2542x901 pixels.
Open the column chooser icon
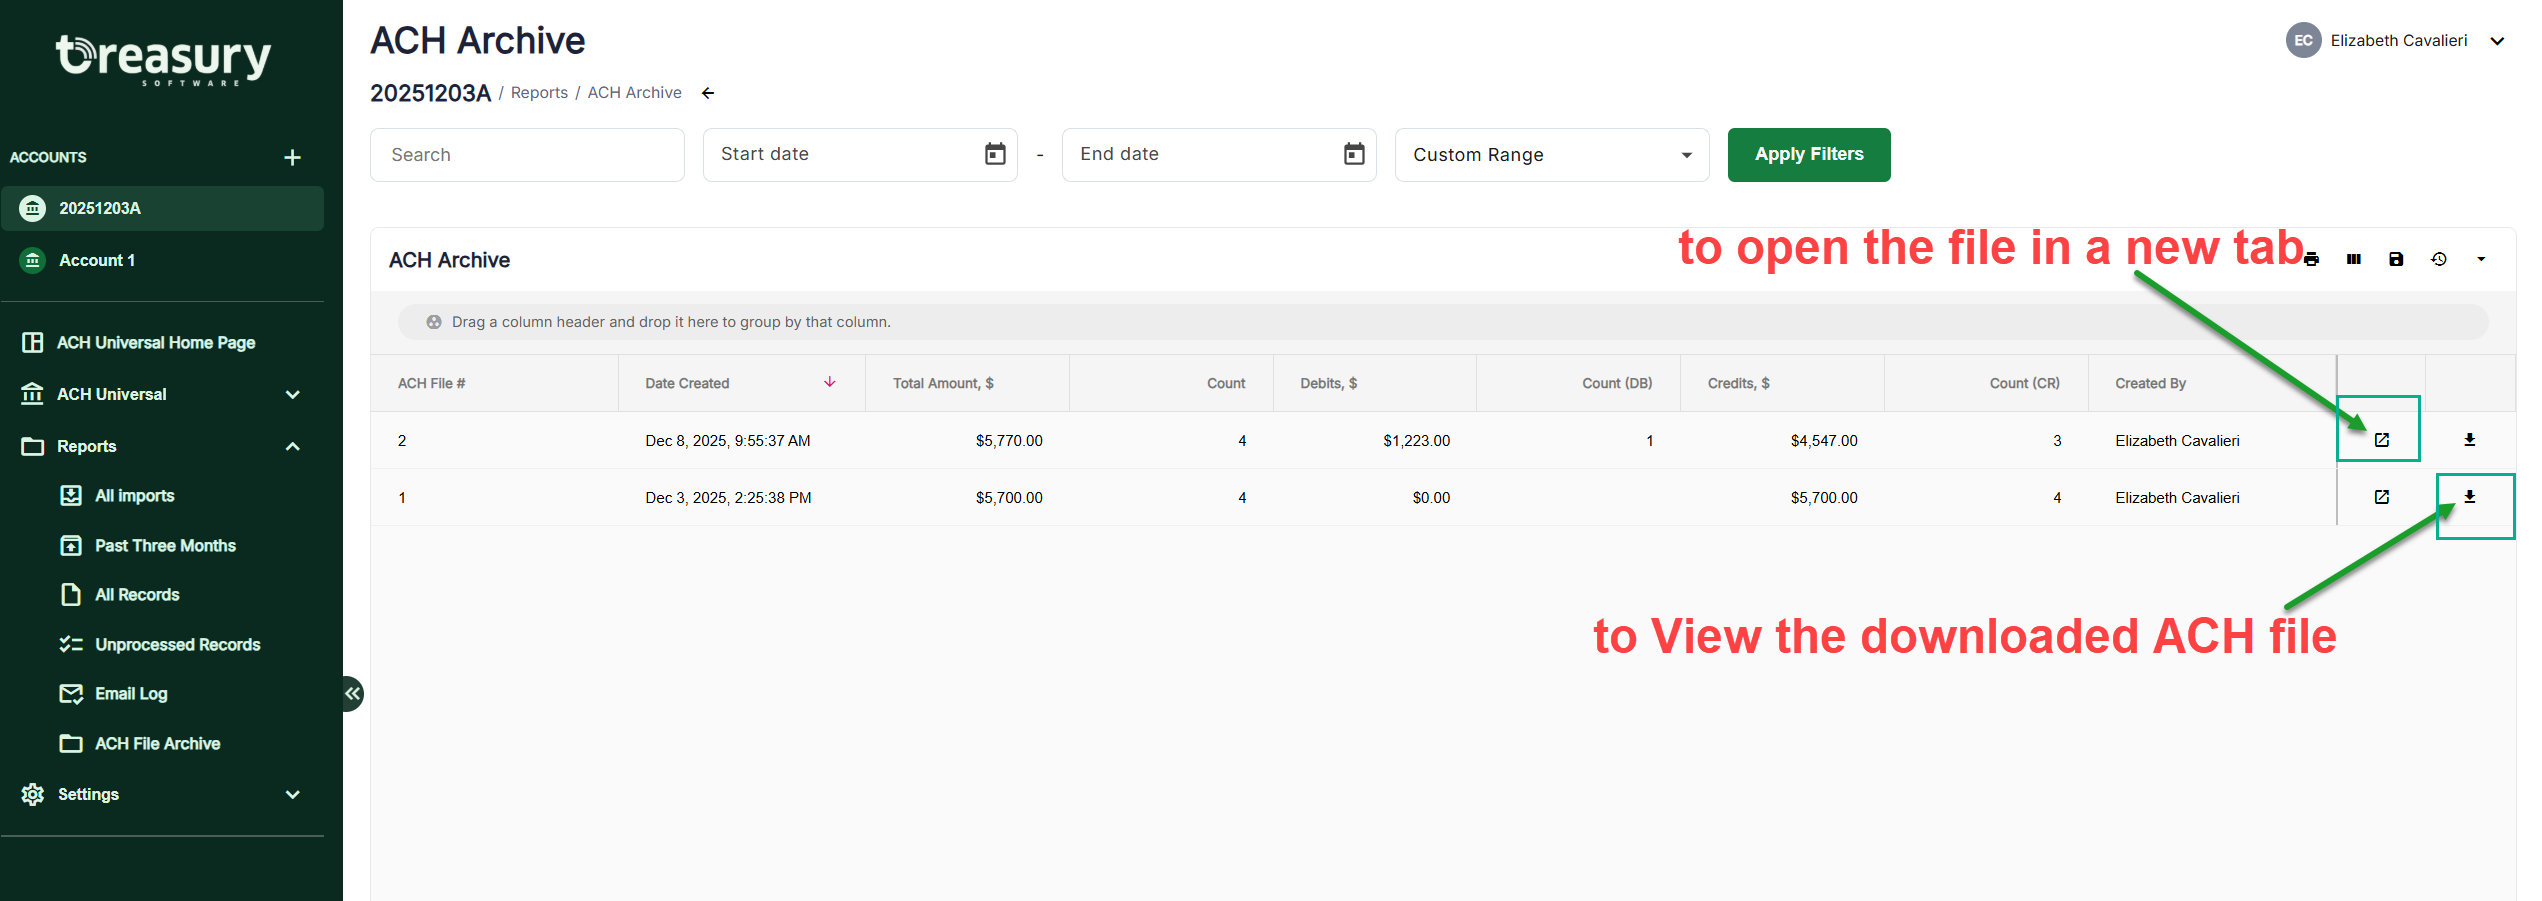[2354, 260]
